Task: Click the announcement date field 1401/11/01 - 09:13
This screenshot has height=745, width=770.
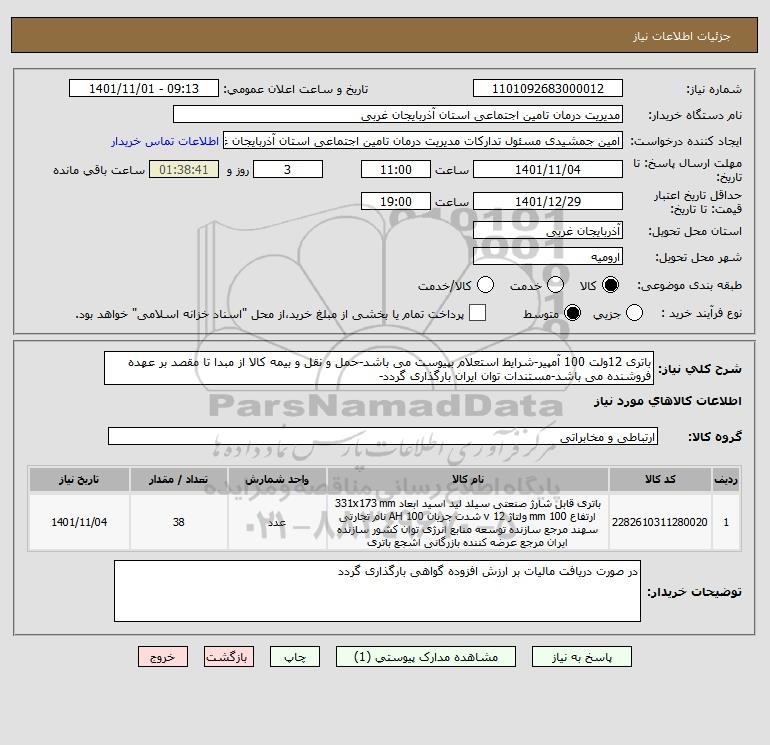Action: 144,88
